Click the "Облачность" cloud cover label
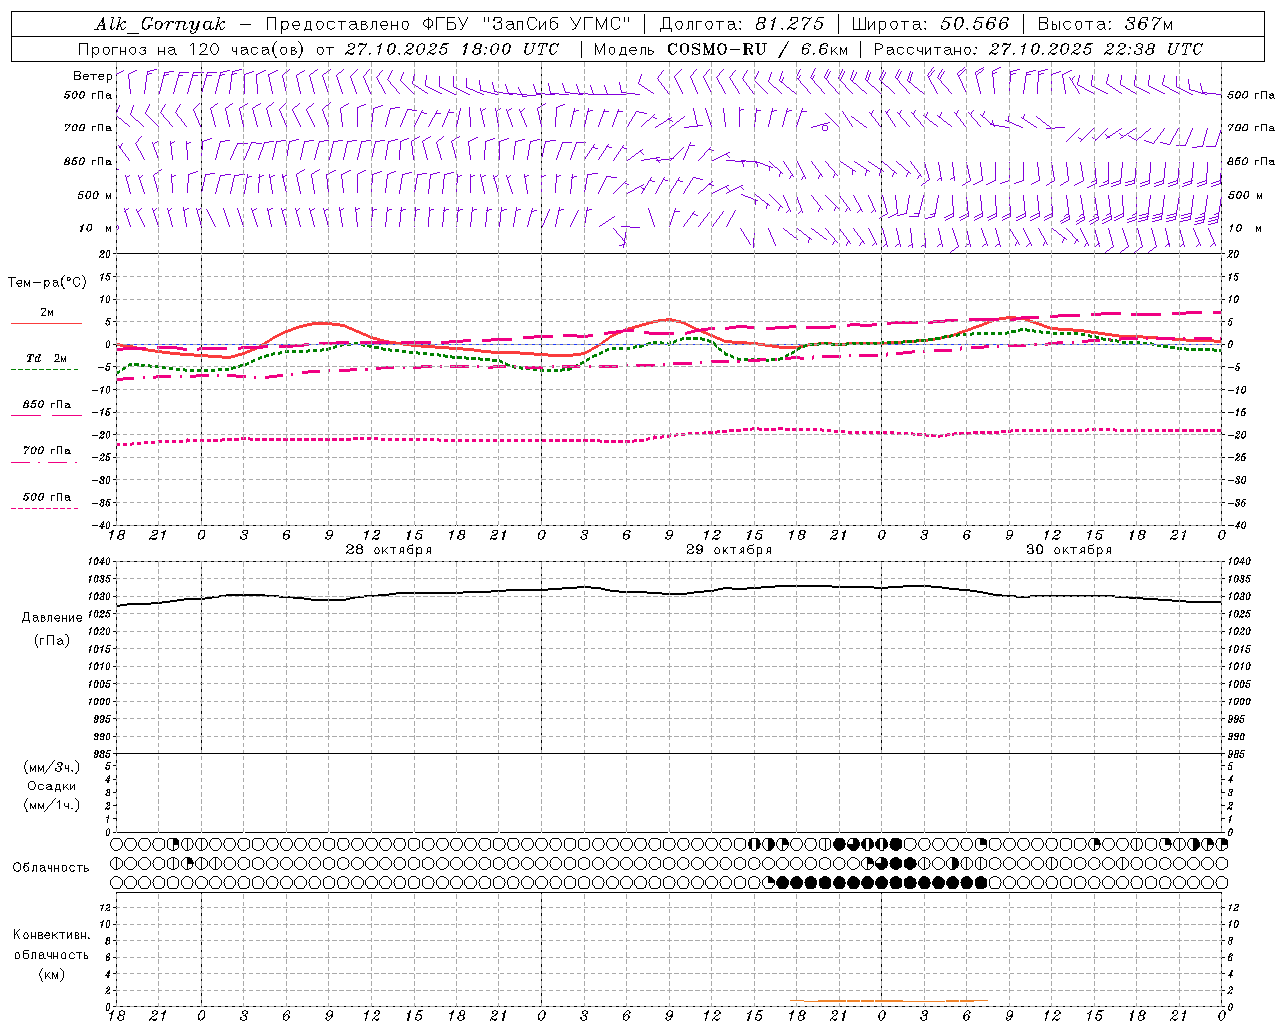Image resolution: width=1280 pixels, height=1024 pixels. click(x=51, y=867)
